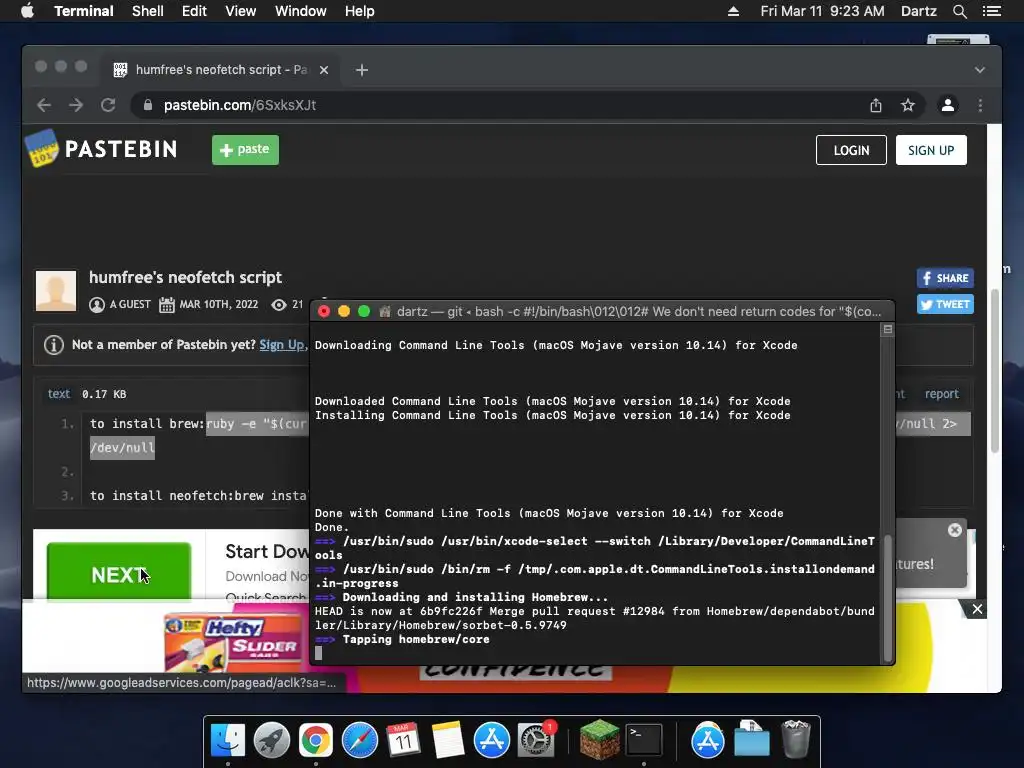Click the Pastebin logo

click(101, 148)
